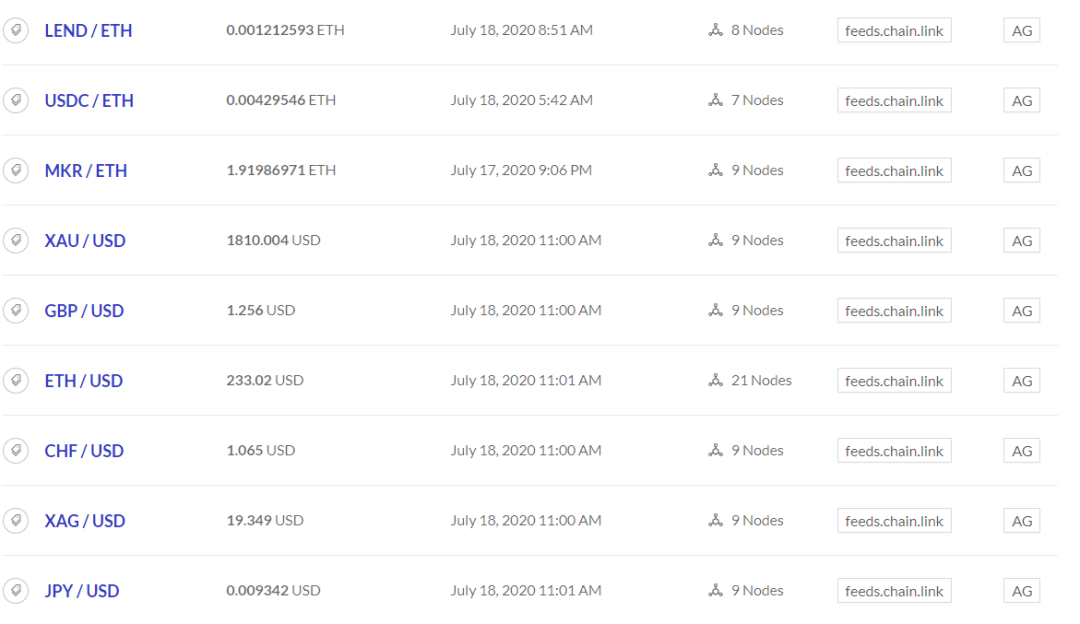This screenshot has height=624, width=1080.
Task: Click the round tag icon beside XAU / USD
Action: pos(16,241)
